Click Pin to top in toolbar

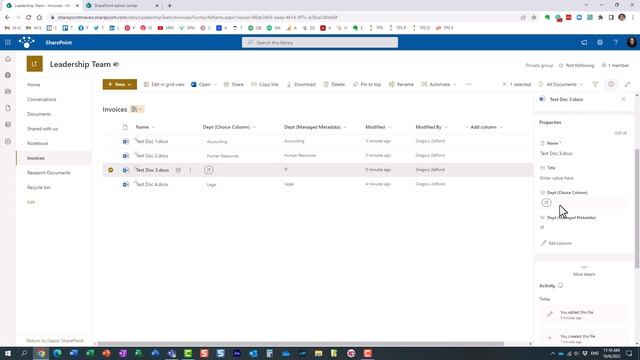click(x=367, y=84)
